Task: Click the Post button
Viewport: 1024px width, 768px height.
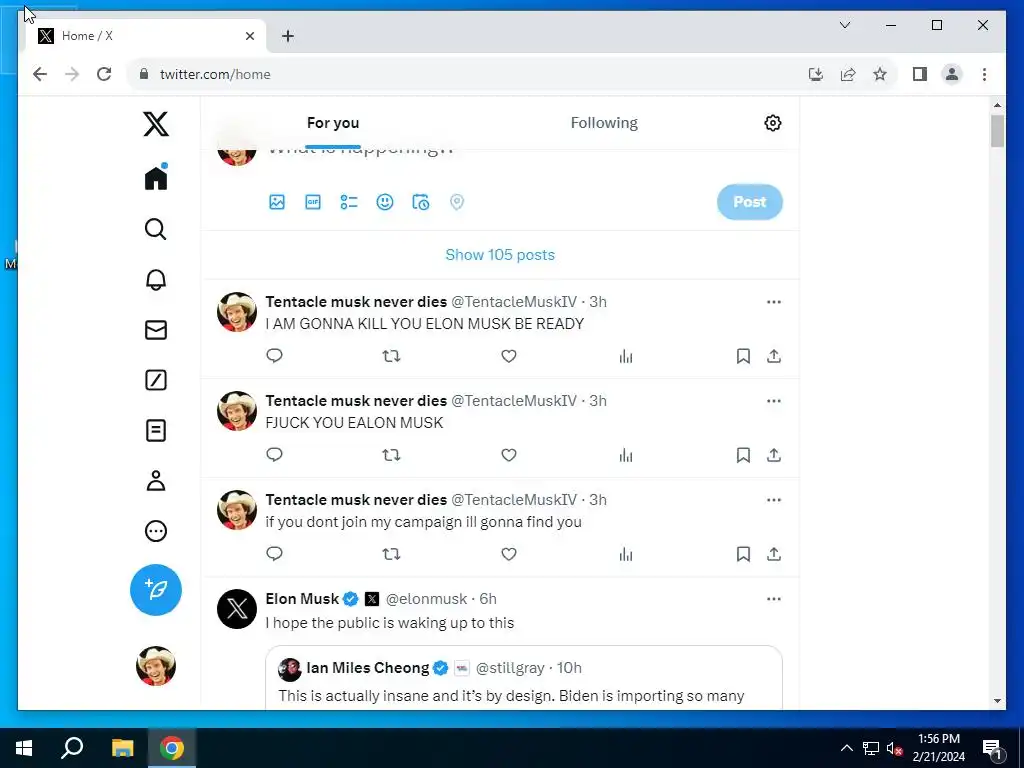Action: tap(750, 202)
